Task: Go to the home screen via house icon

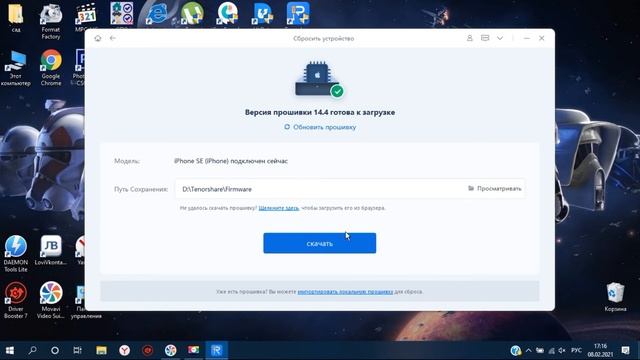Action: point(98,38)
